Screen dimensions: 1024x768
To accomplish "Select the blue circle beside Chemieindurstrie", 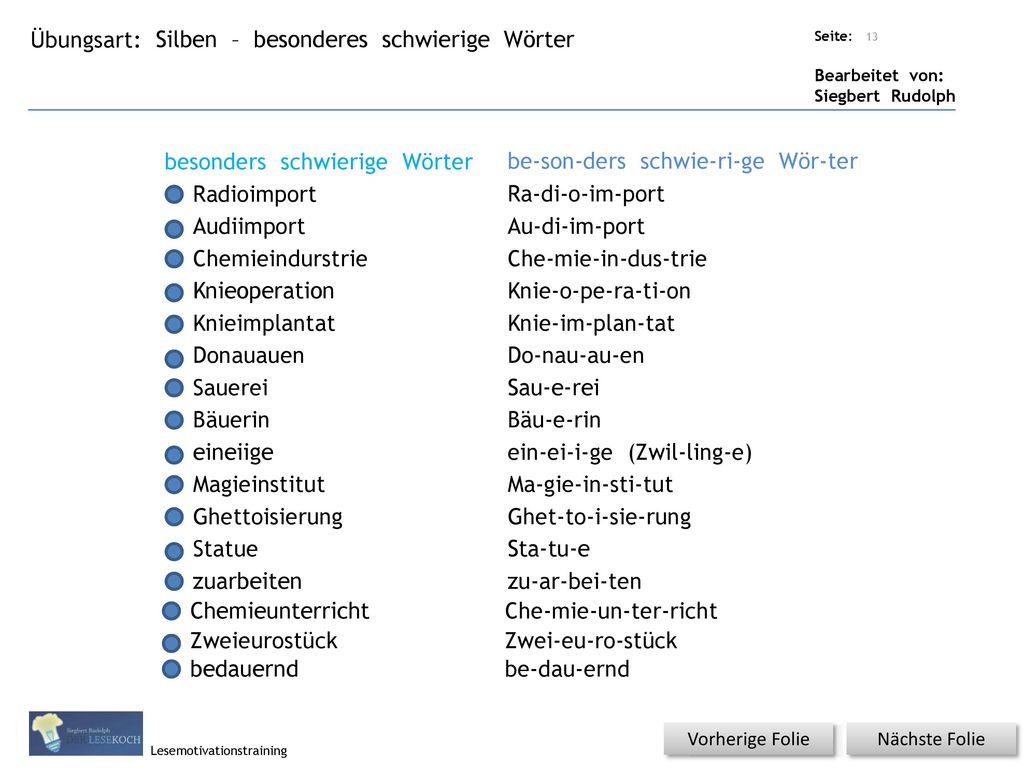I will [x=174, y=259].
